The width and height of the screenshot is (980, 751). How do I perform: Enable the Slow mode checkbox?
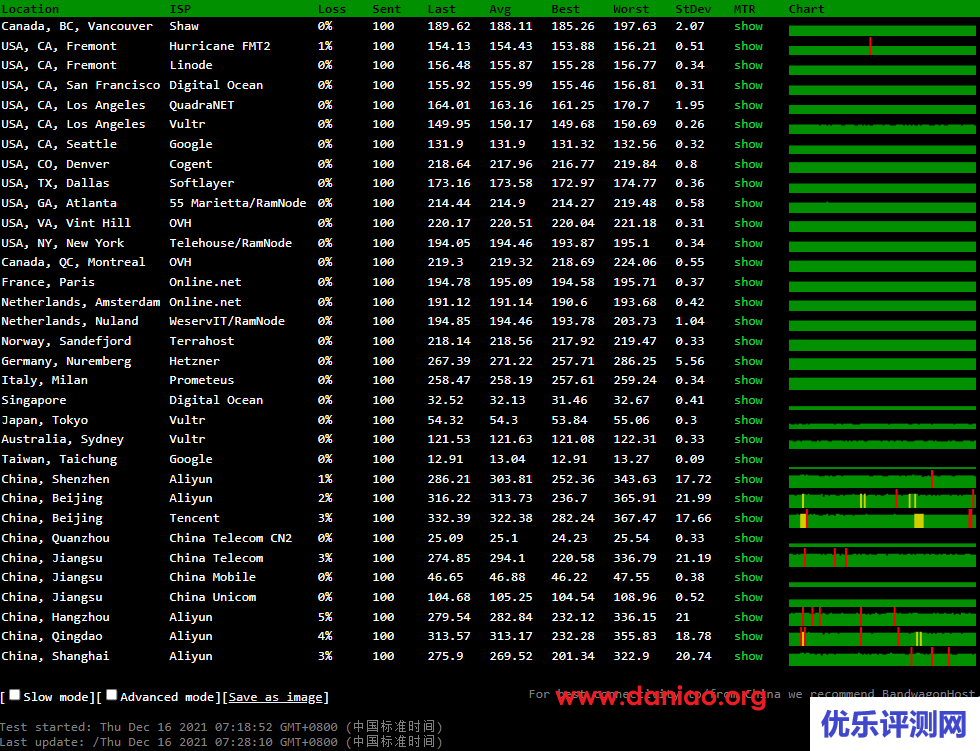pos(14,695)
